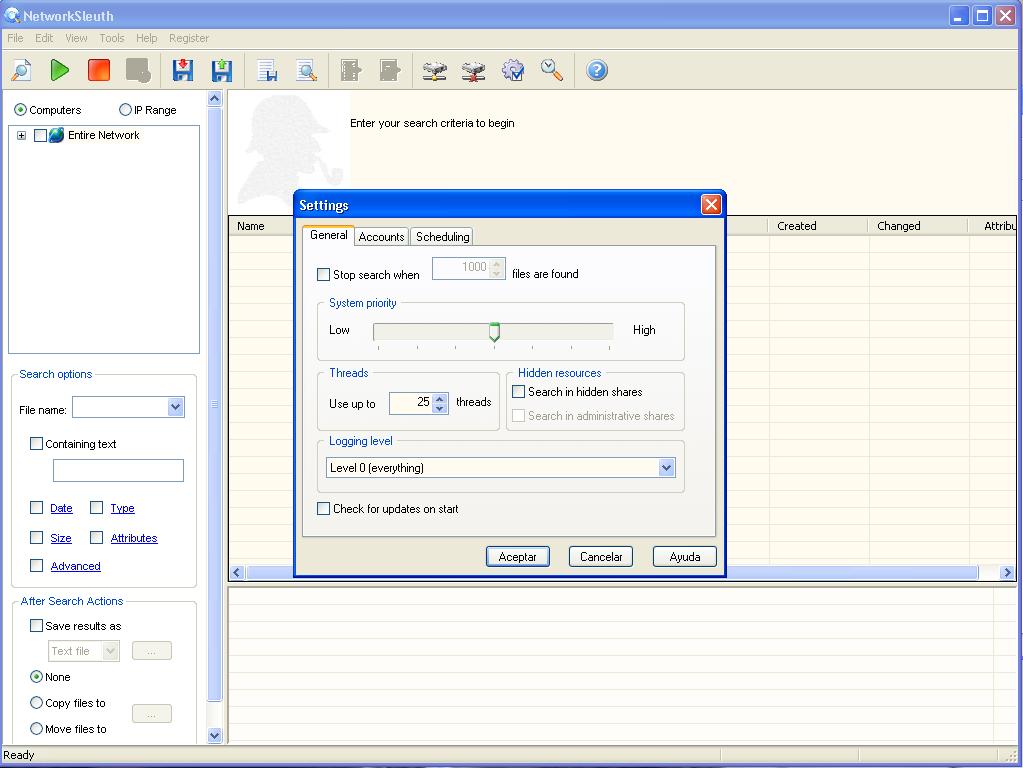Expand the Entire Network tree node
The width and height of the screenshot is (1023, 768).
(22, 135)
